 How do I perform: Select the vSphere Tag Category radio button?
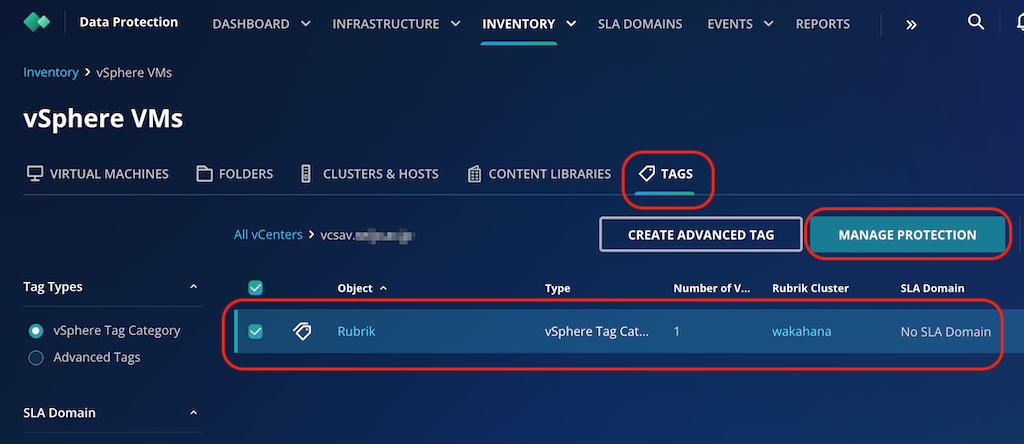36,331
